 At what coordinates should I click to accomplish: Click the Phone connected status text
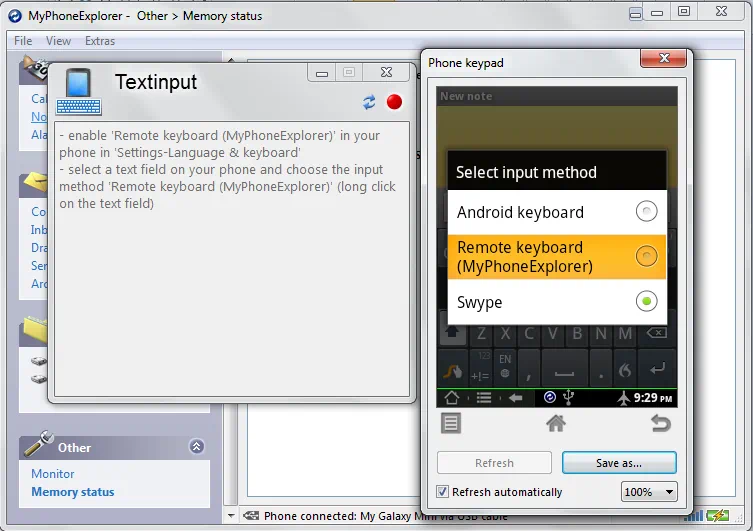click(x=385, y=516)
